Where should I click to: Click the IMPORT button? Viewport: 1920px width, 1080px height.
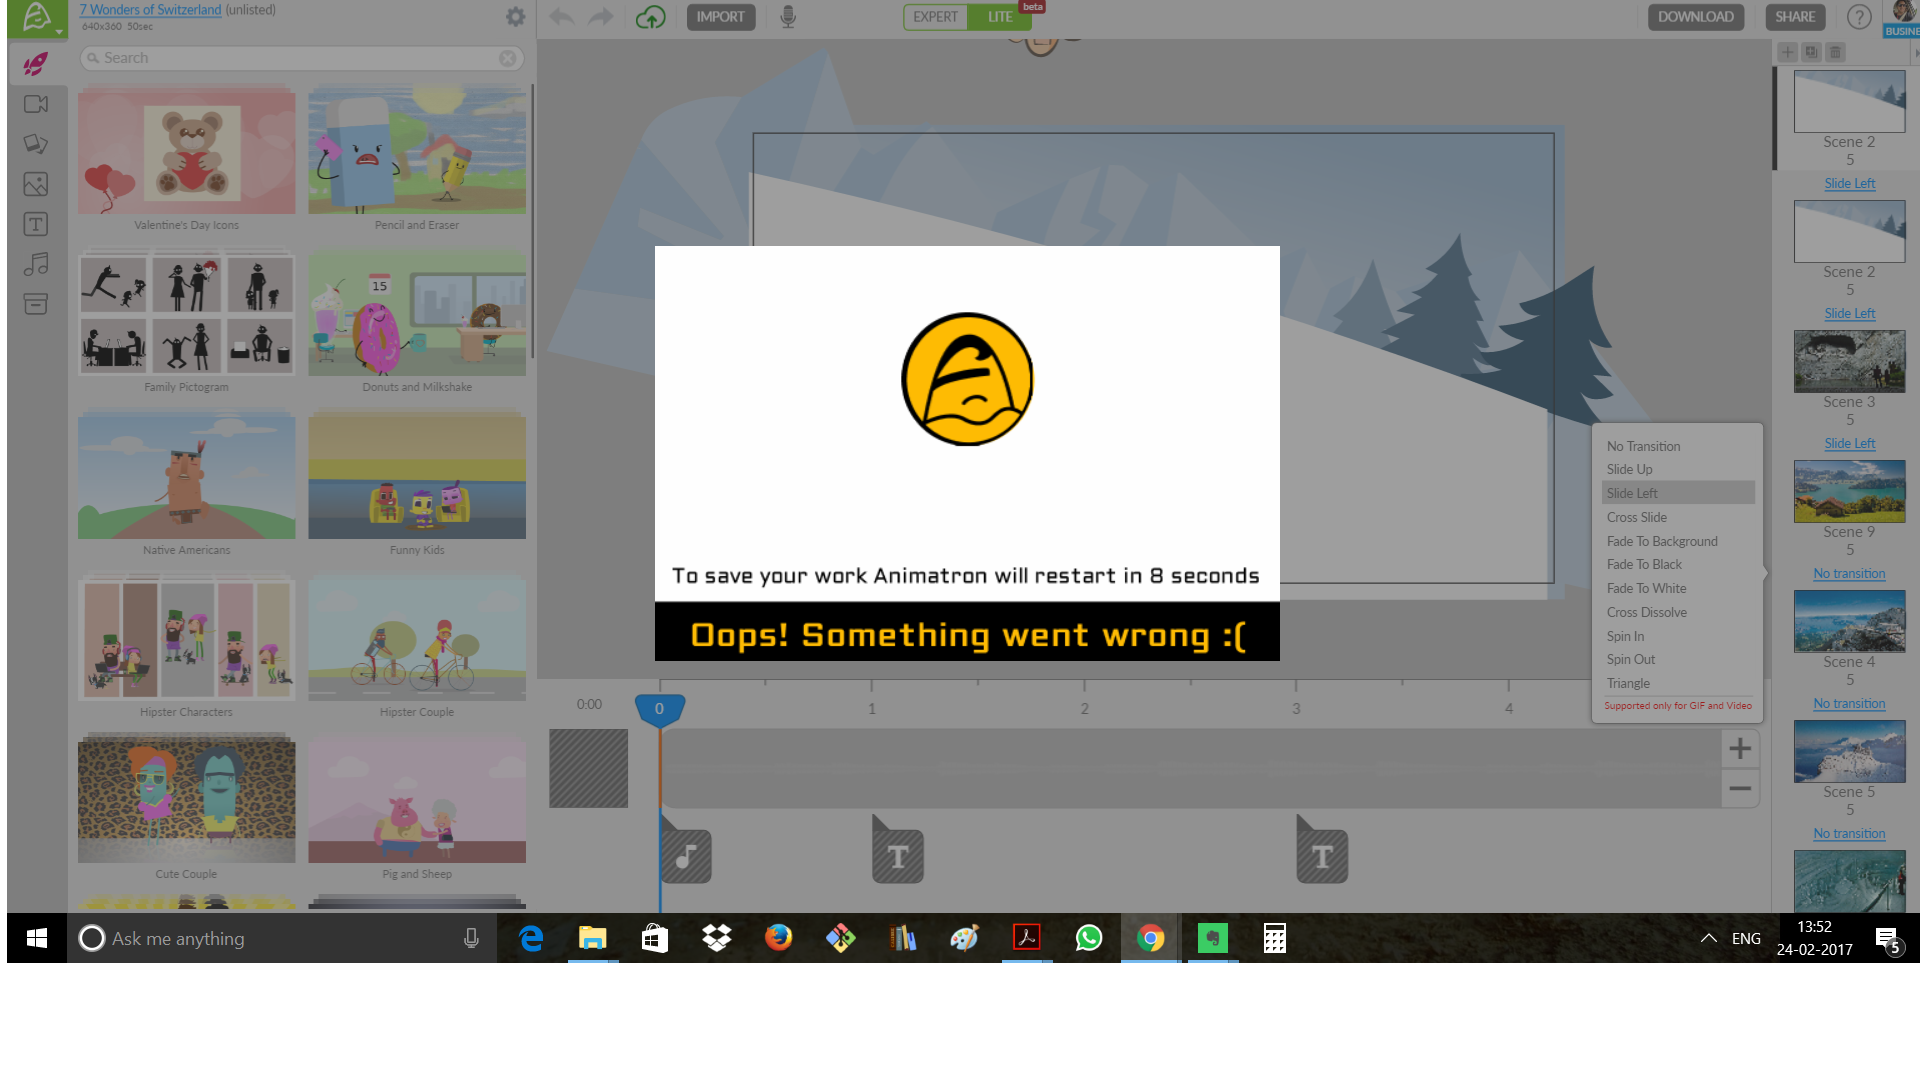coord(720,17)
